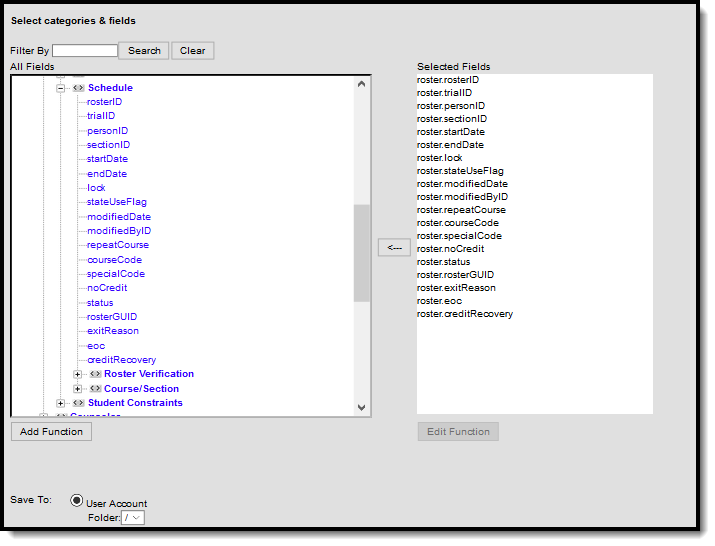Expand the Course/Section node
The image size is (715, 546).
pyautogui.click(x=78, y=389)
